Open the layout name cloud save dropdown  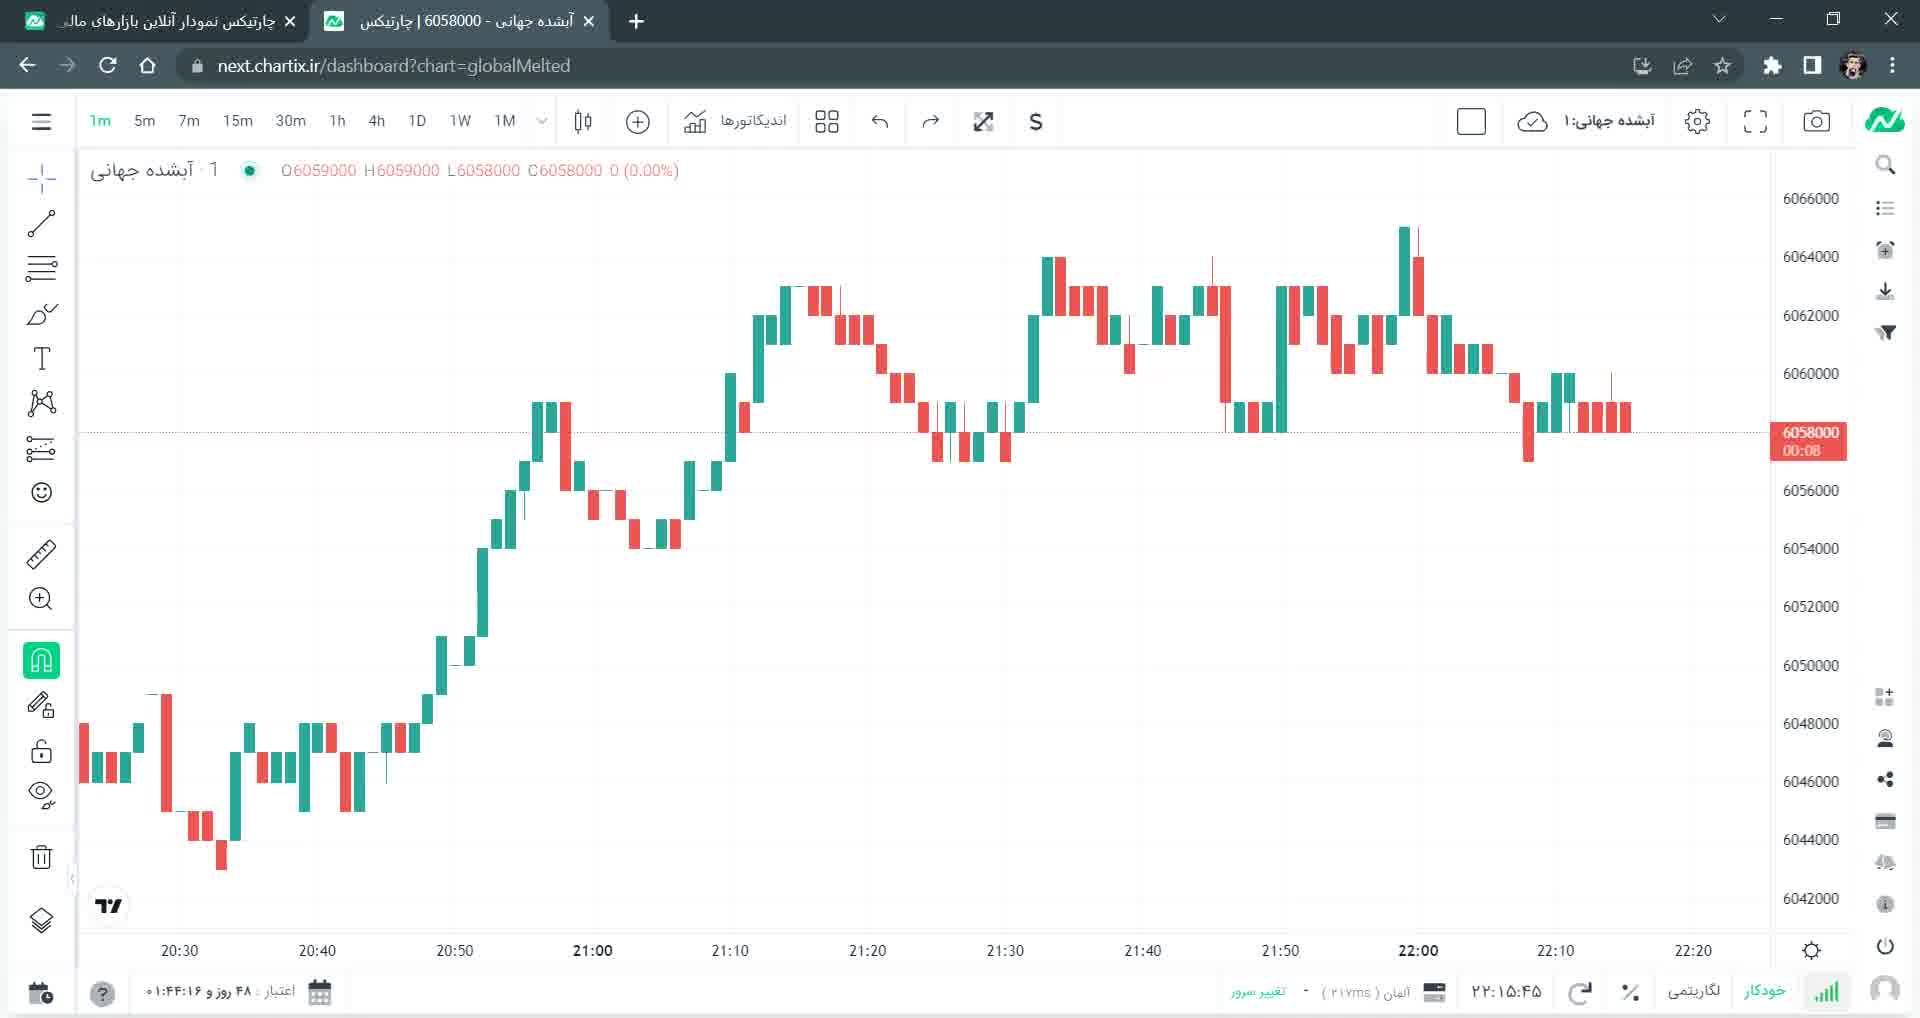click(x=1586, y=121)
